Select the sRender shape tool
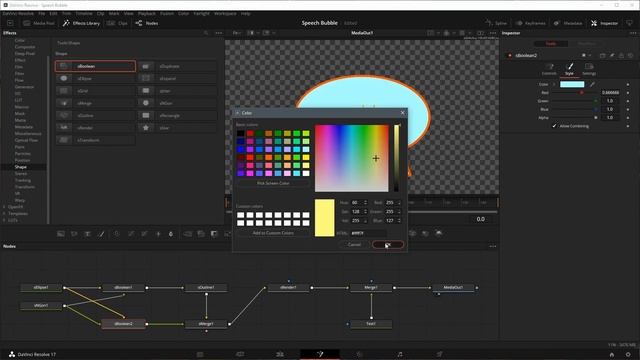The width and height of the screenshot is (640, 360). 95,128
